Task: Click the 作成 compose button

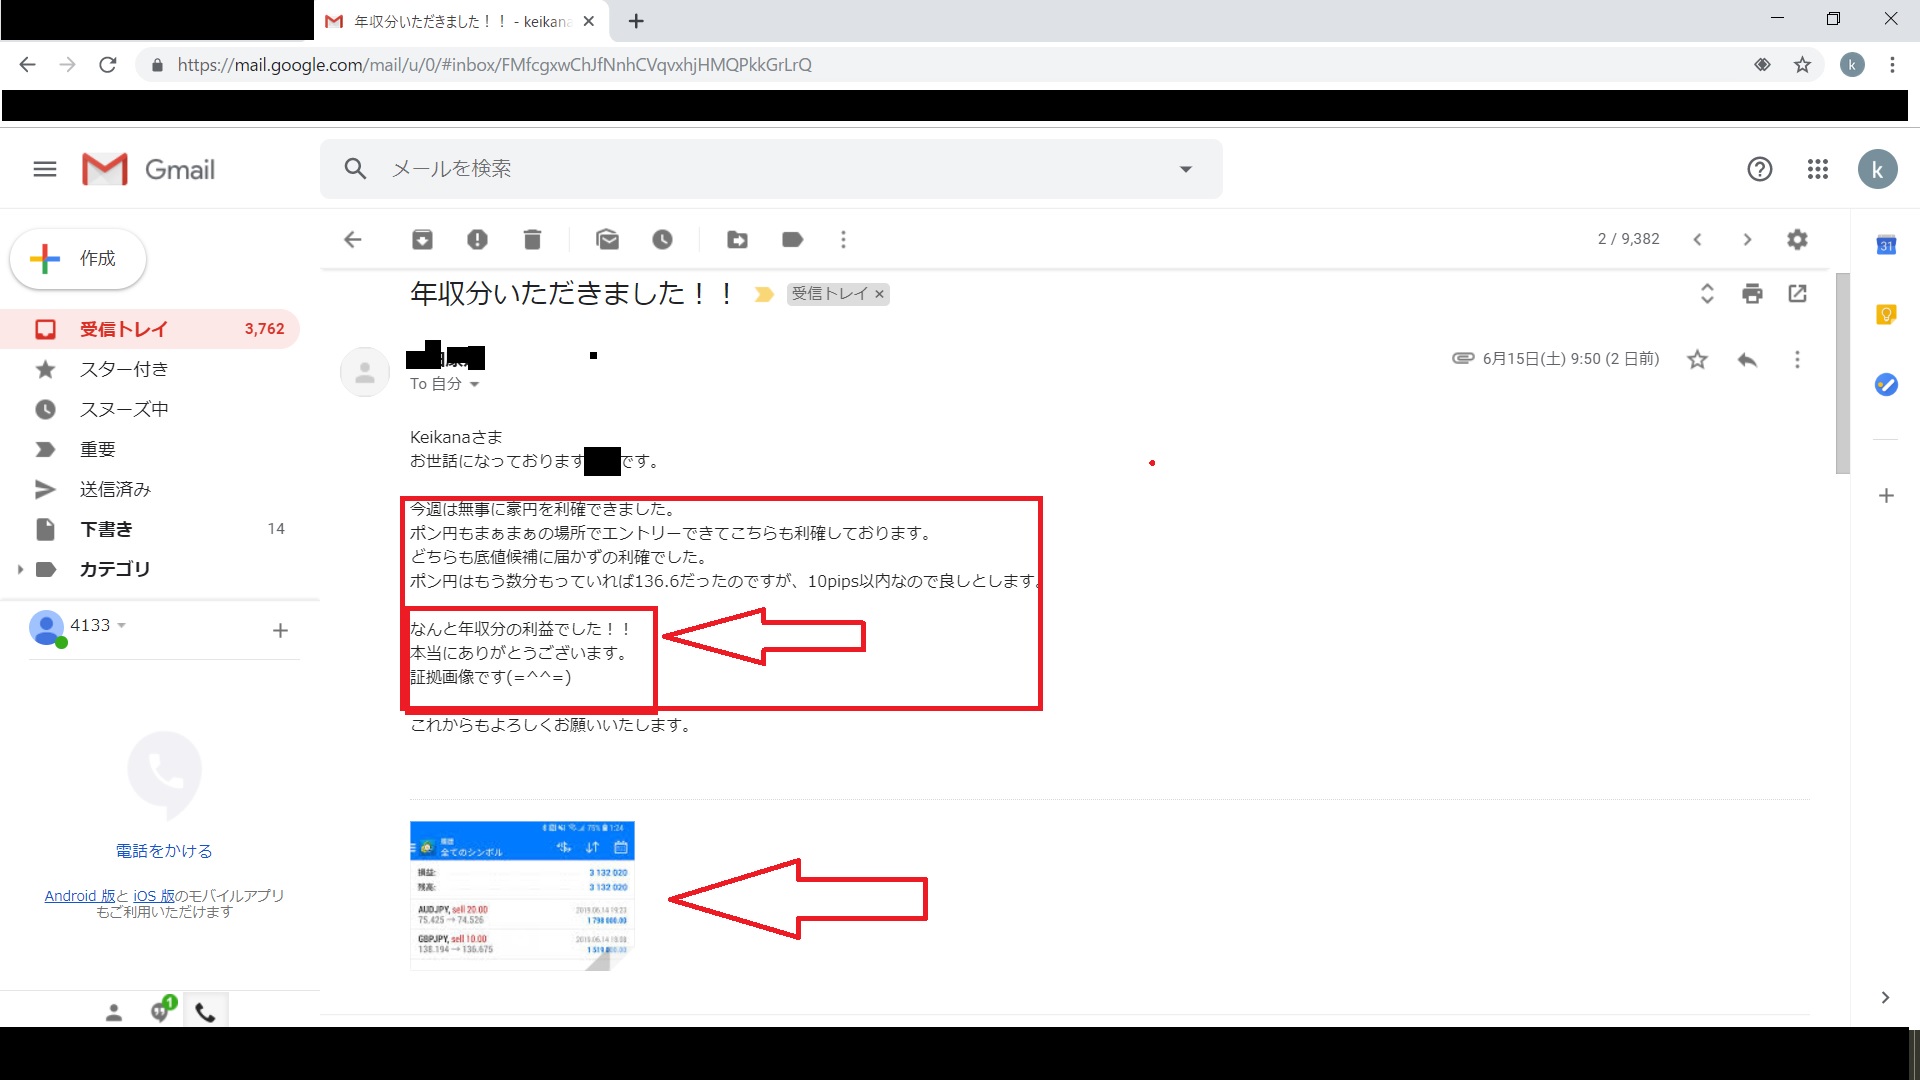Action: (78, 259)
